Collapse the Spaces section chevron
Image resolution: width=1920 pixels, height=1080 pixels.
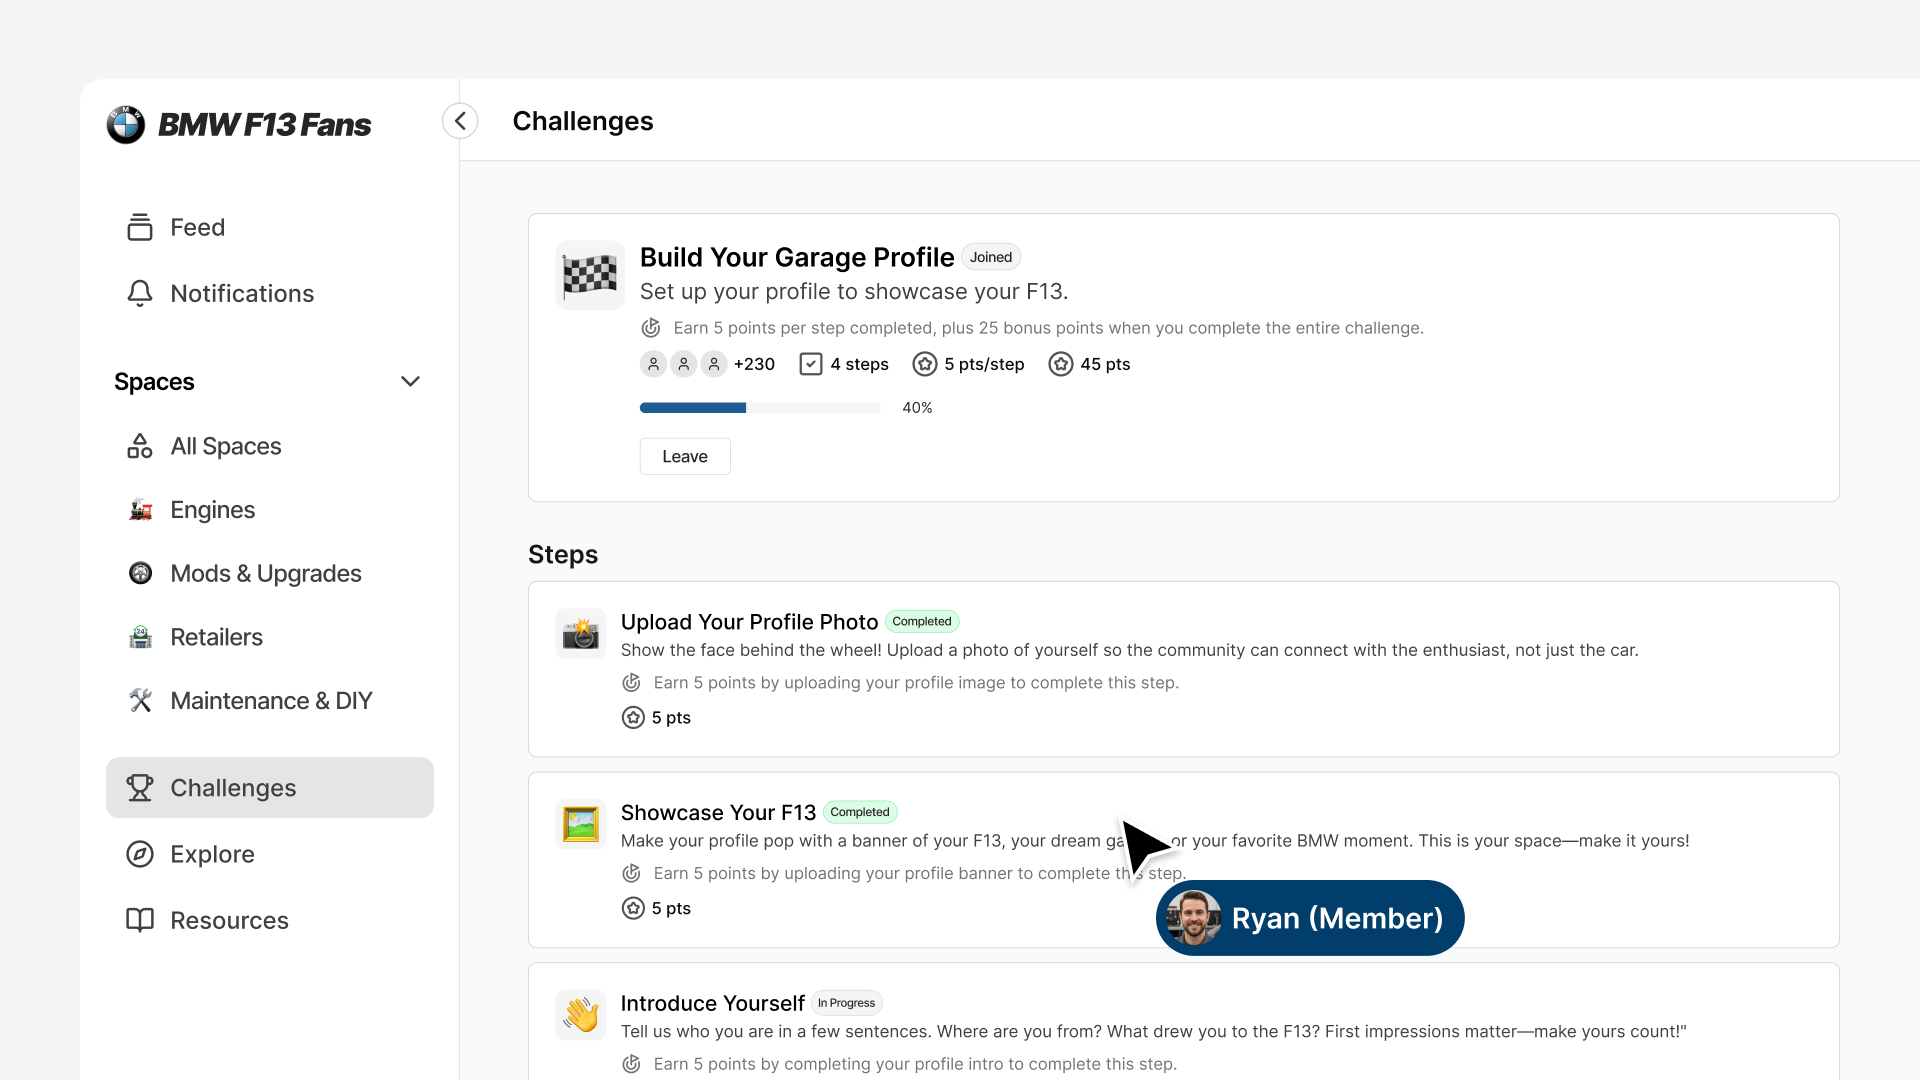pos(410,382)
